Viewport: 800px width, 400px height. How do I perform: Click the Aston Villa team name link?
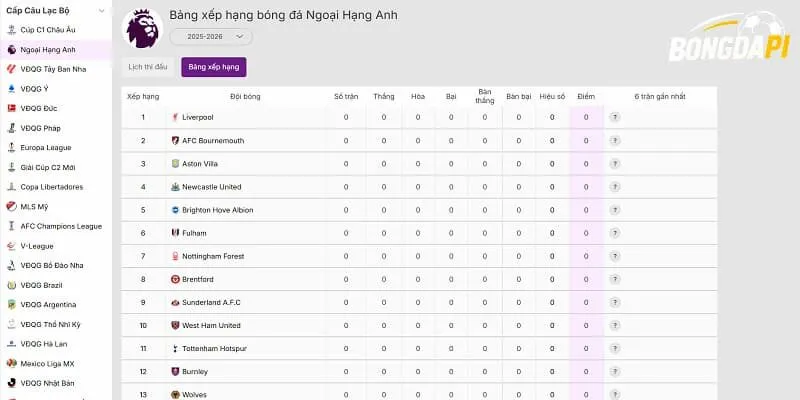coord(200,164)
